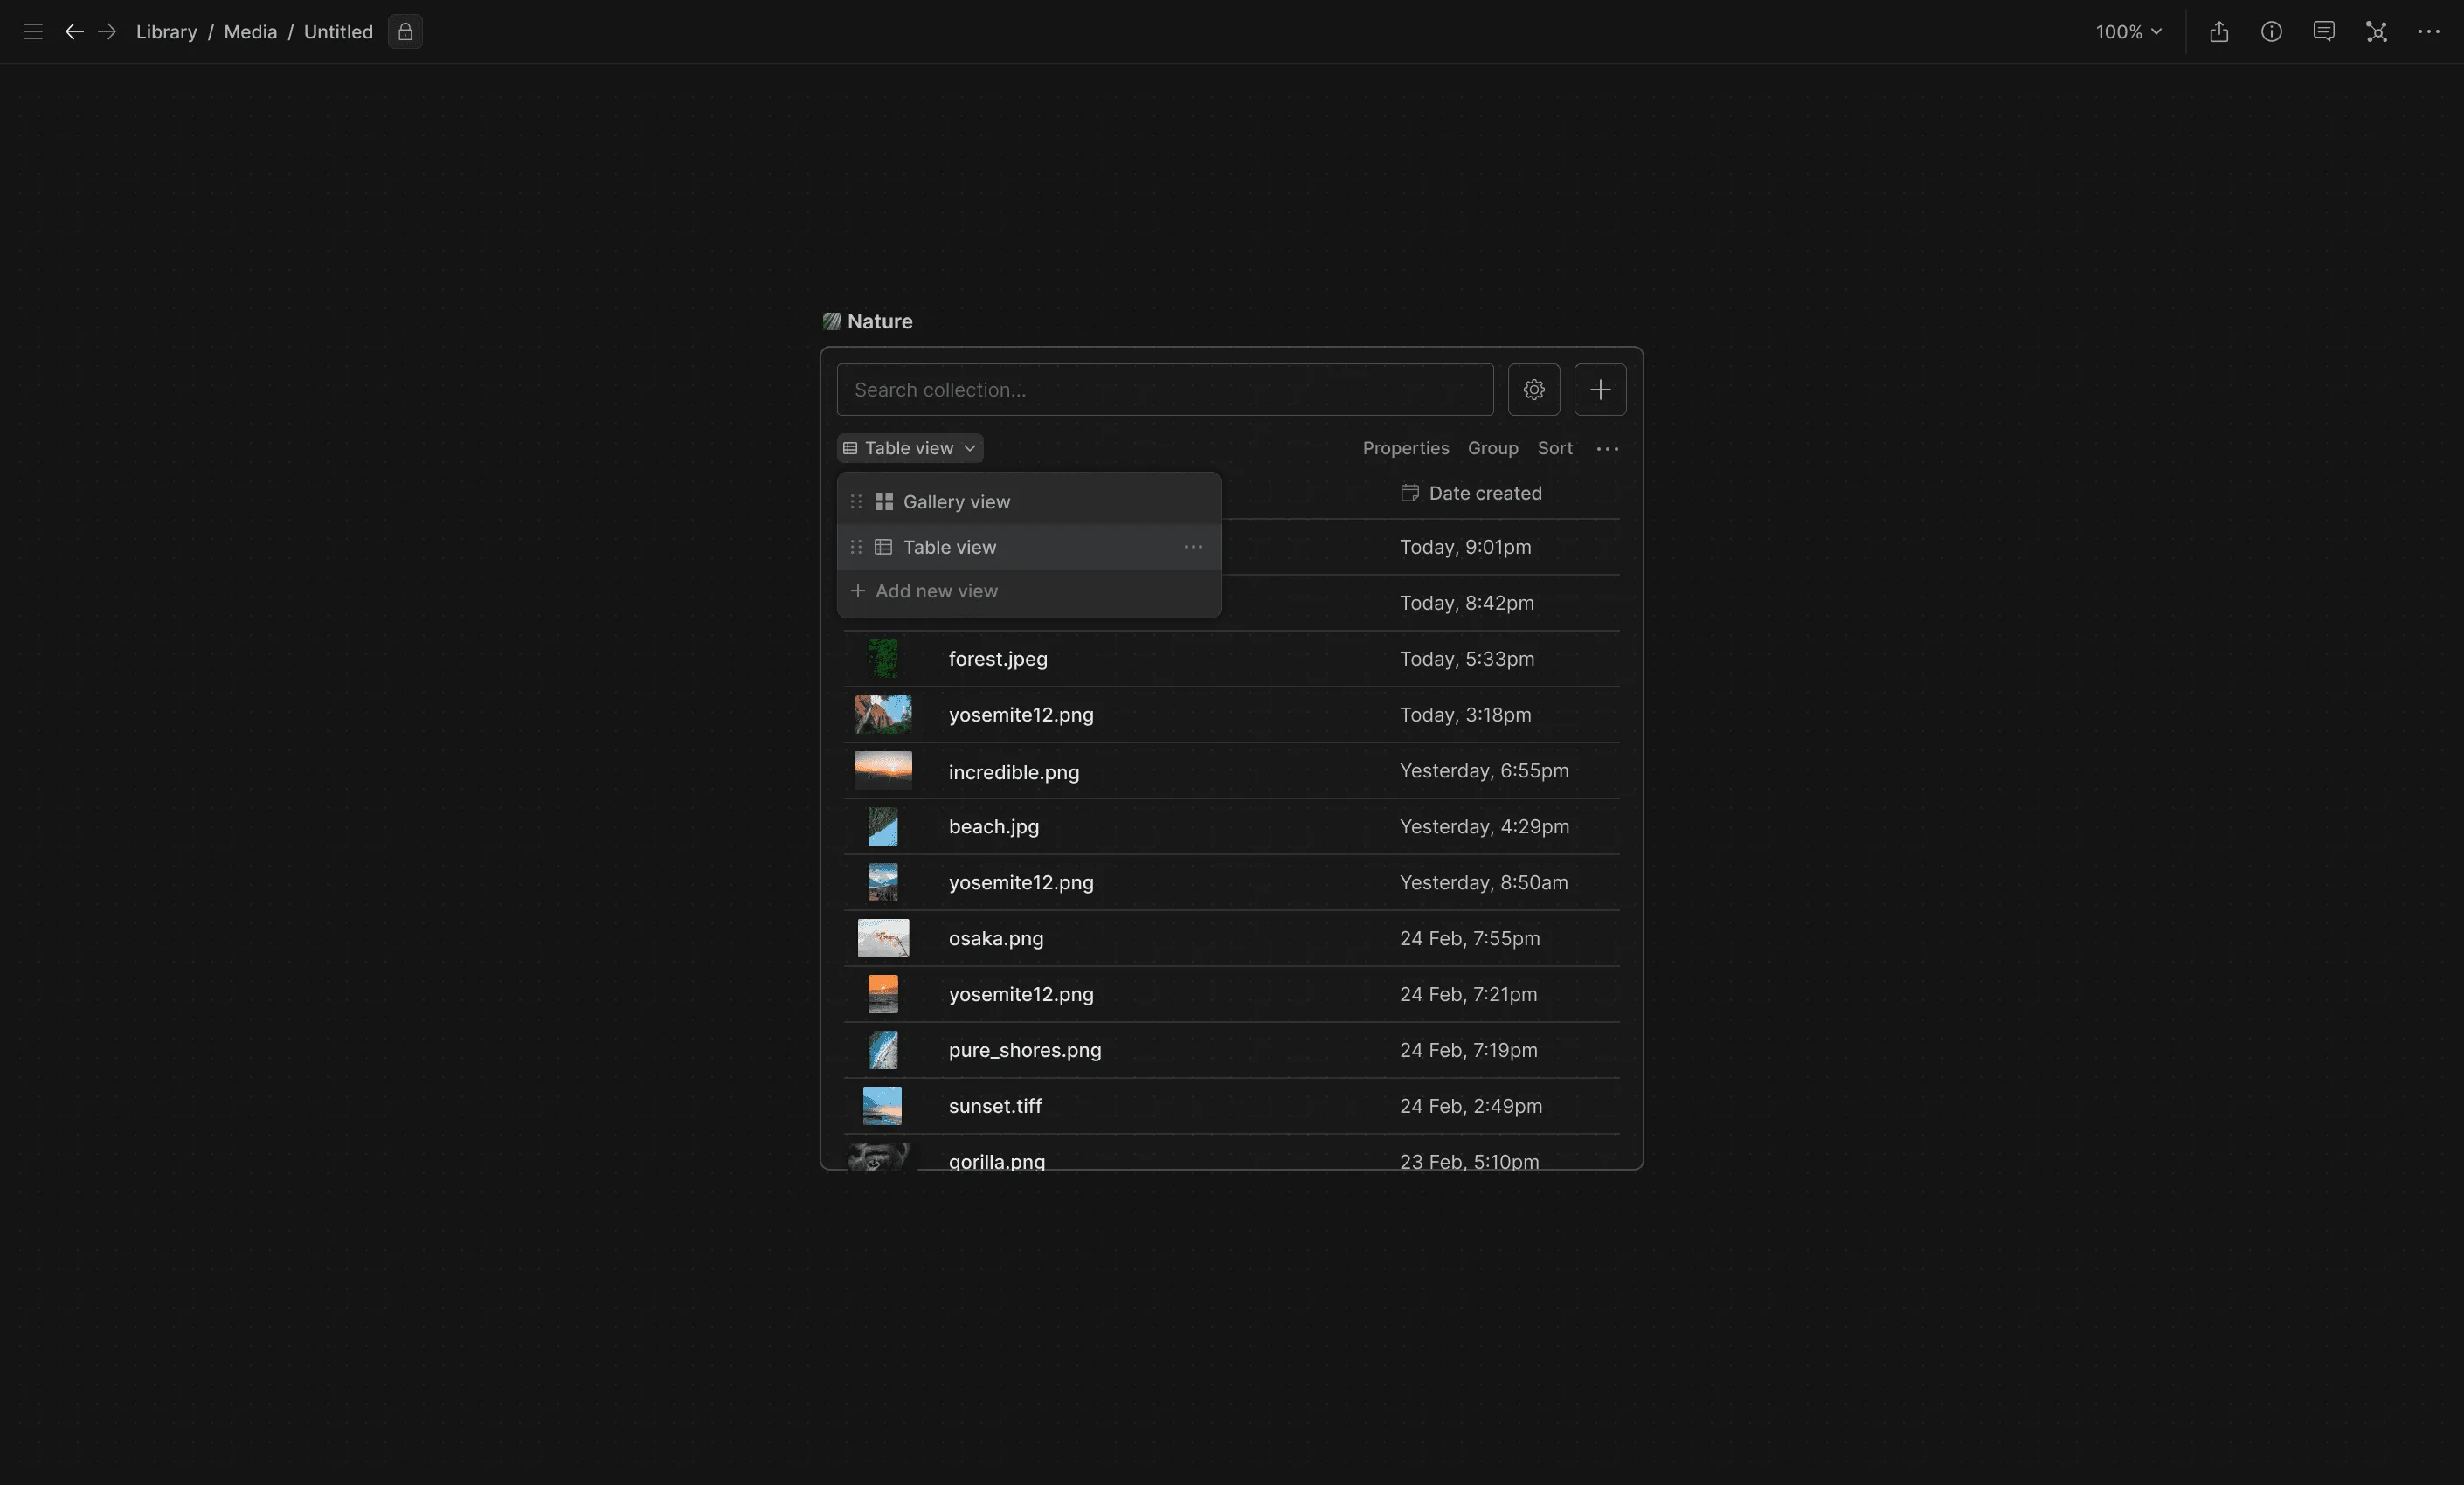The image size is (2464, 1485).
Task: Click the plus button to add item
Action: click(1600, 389)
